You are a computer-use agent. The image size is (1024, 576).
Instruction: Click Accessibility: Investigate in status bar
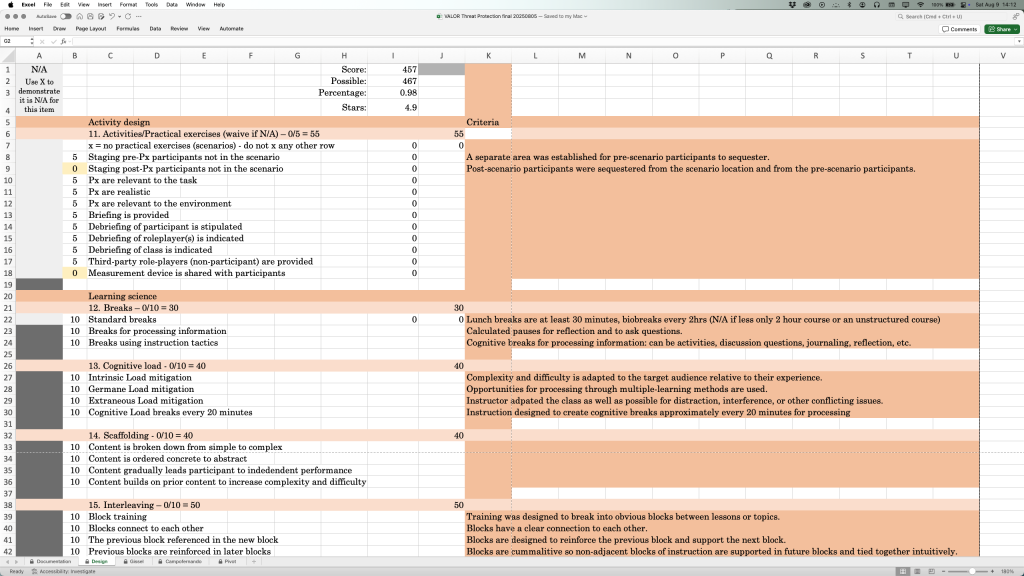pos(63,571)
